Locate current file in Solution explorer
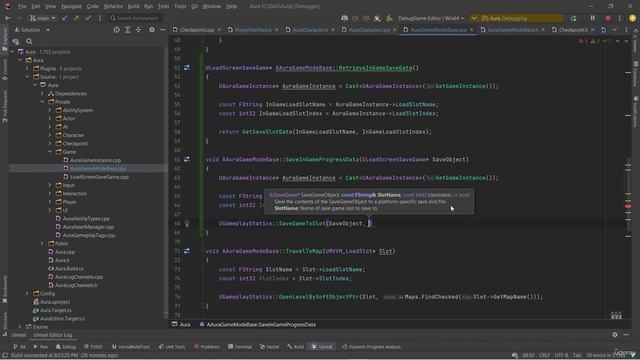Viewport: 640px width, 360px height. point(117,30)
